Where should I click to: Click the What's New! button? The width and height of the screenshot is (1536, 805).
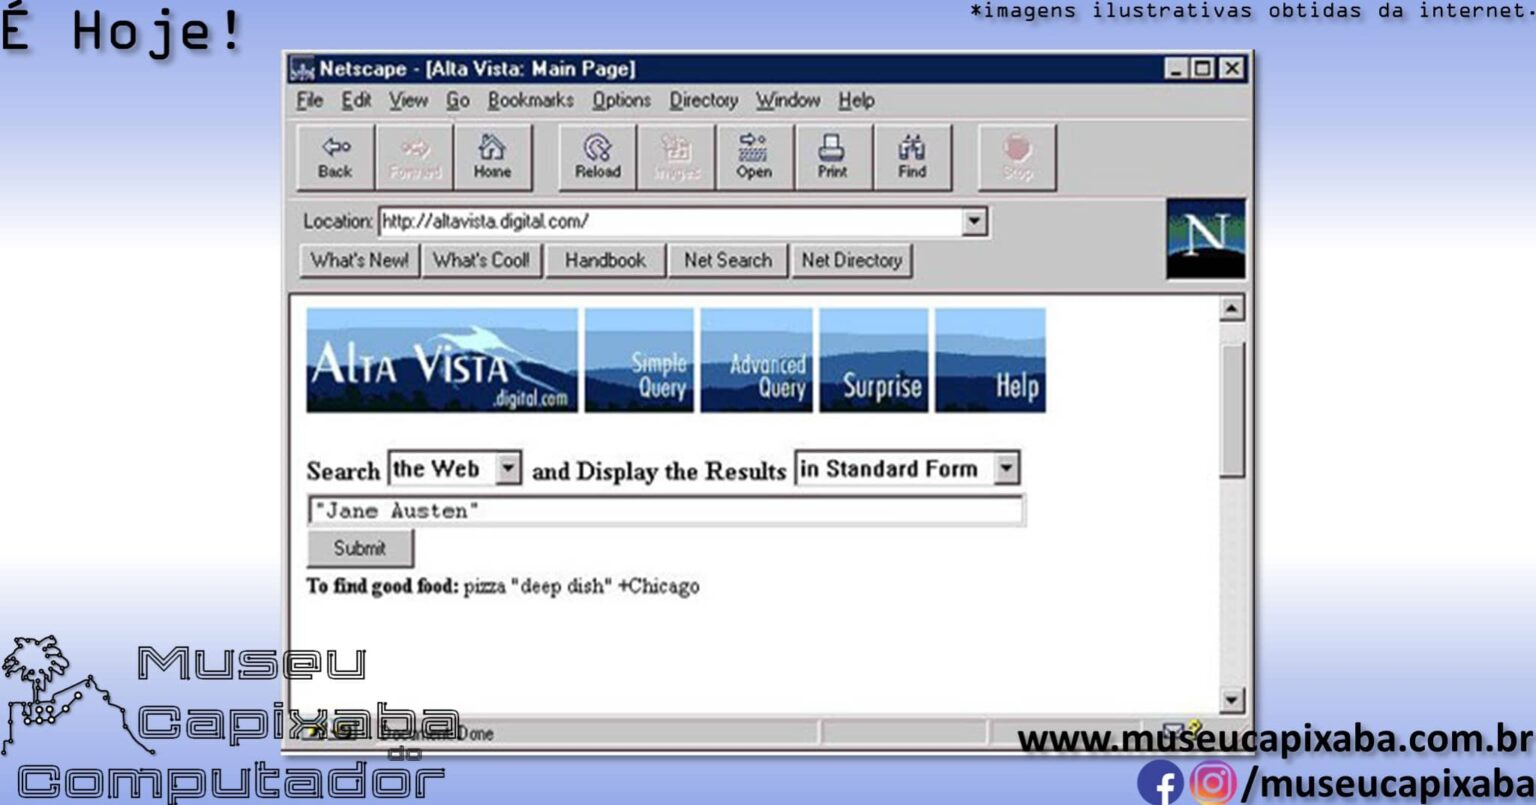pos(359,260)
